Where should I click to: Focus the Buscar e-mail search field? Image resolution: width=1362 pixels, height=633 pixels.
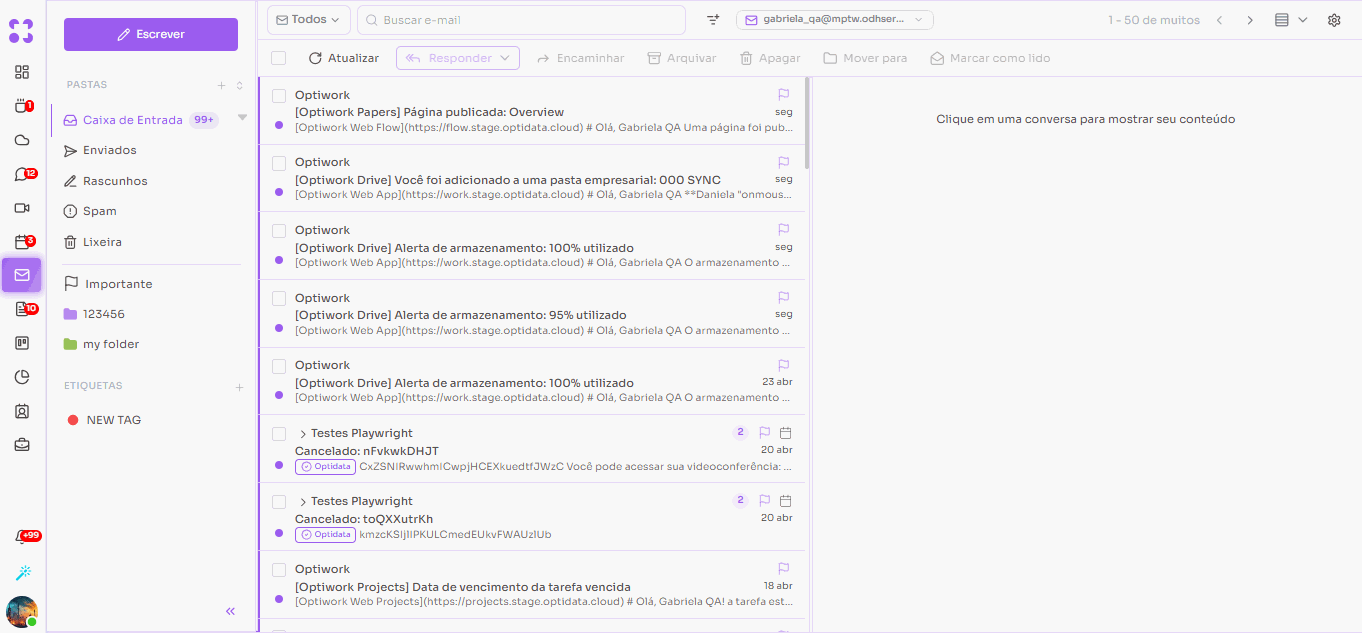pyautogui.click(x=521, y=20)
